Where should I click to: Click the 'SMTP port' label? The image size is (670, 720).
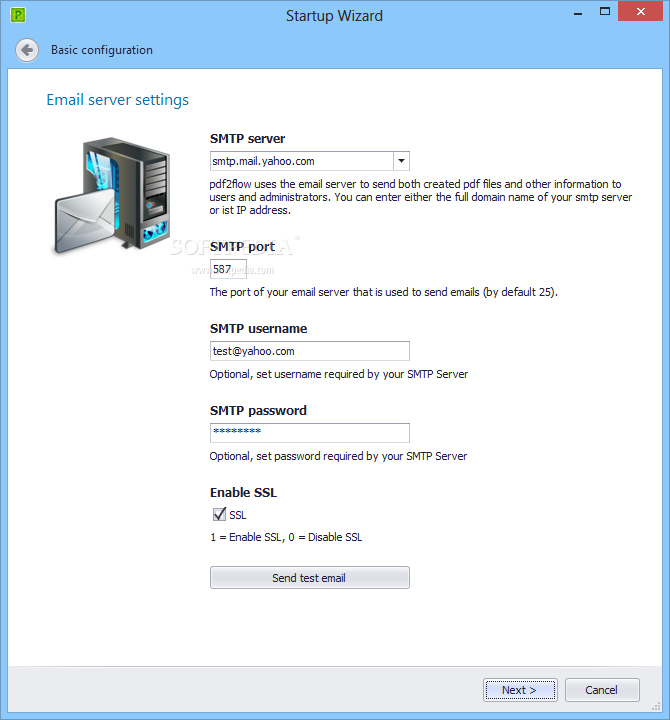tap(242, 247)
